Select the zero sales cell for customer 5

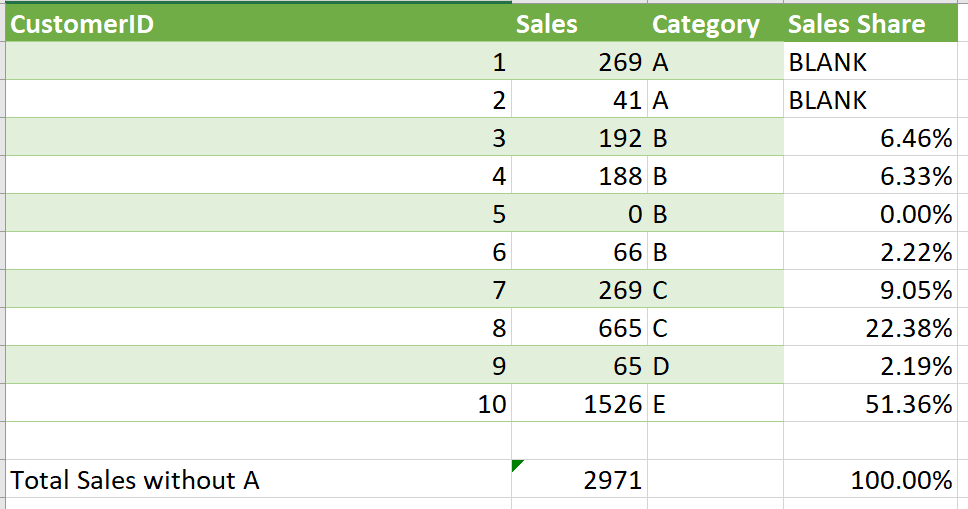[x=580, y=214]
